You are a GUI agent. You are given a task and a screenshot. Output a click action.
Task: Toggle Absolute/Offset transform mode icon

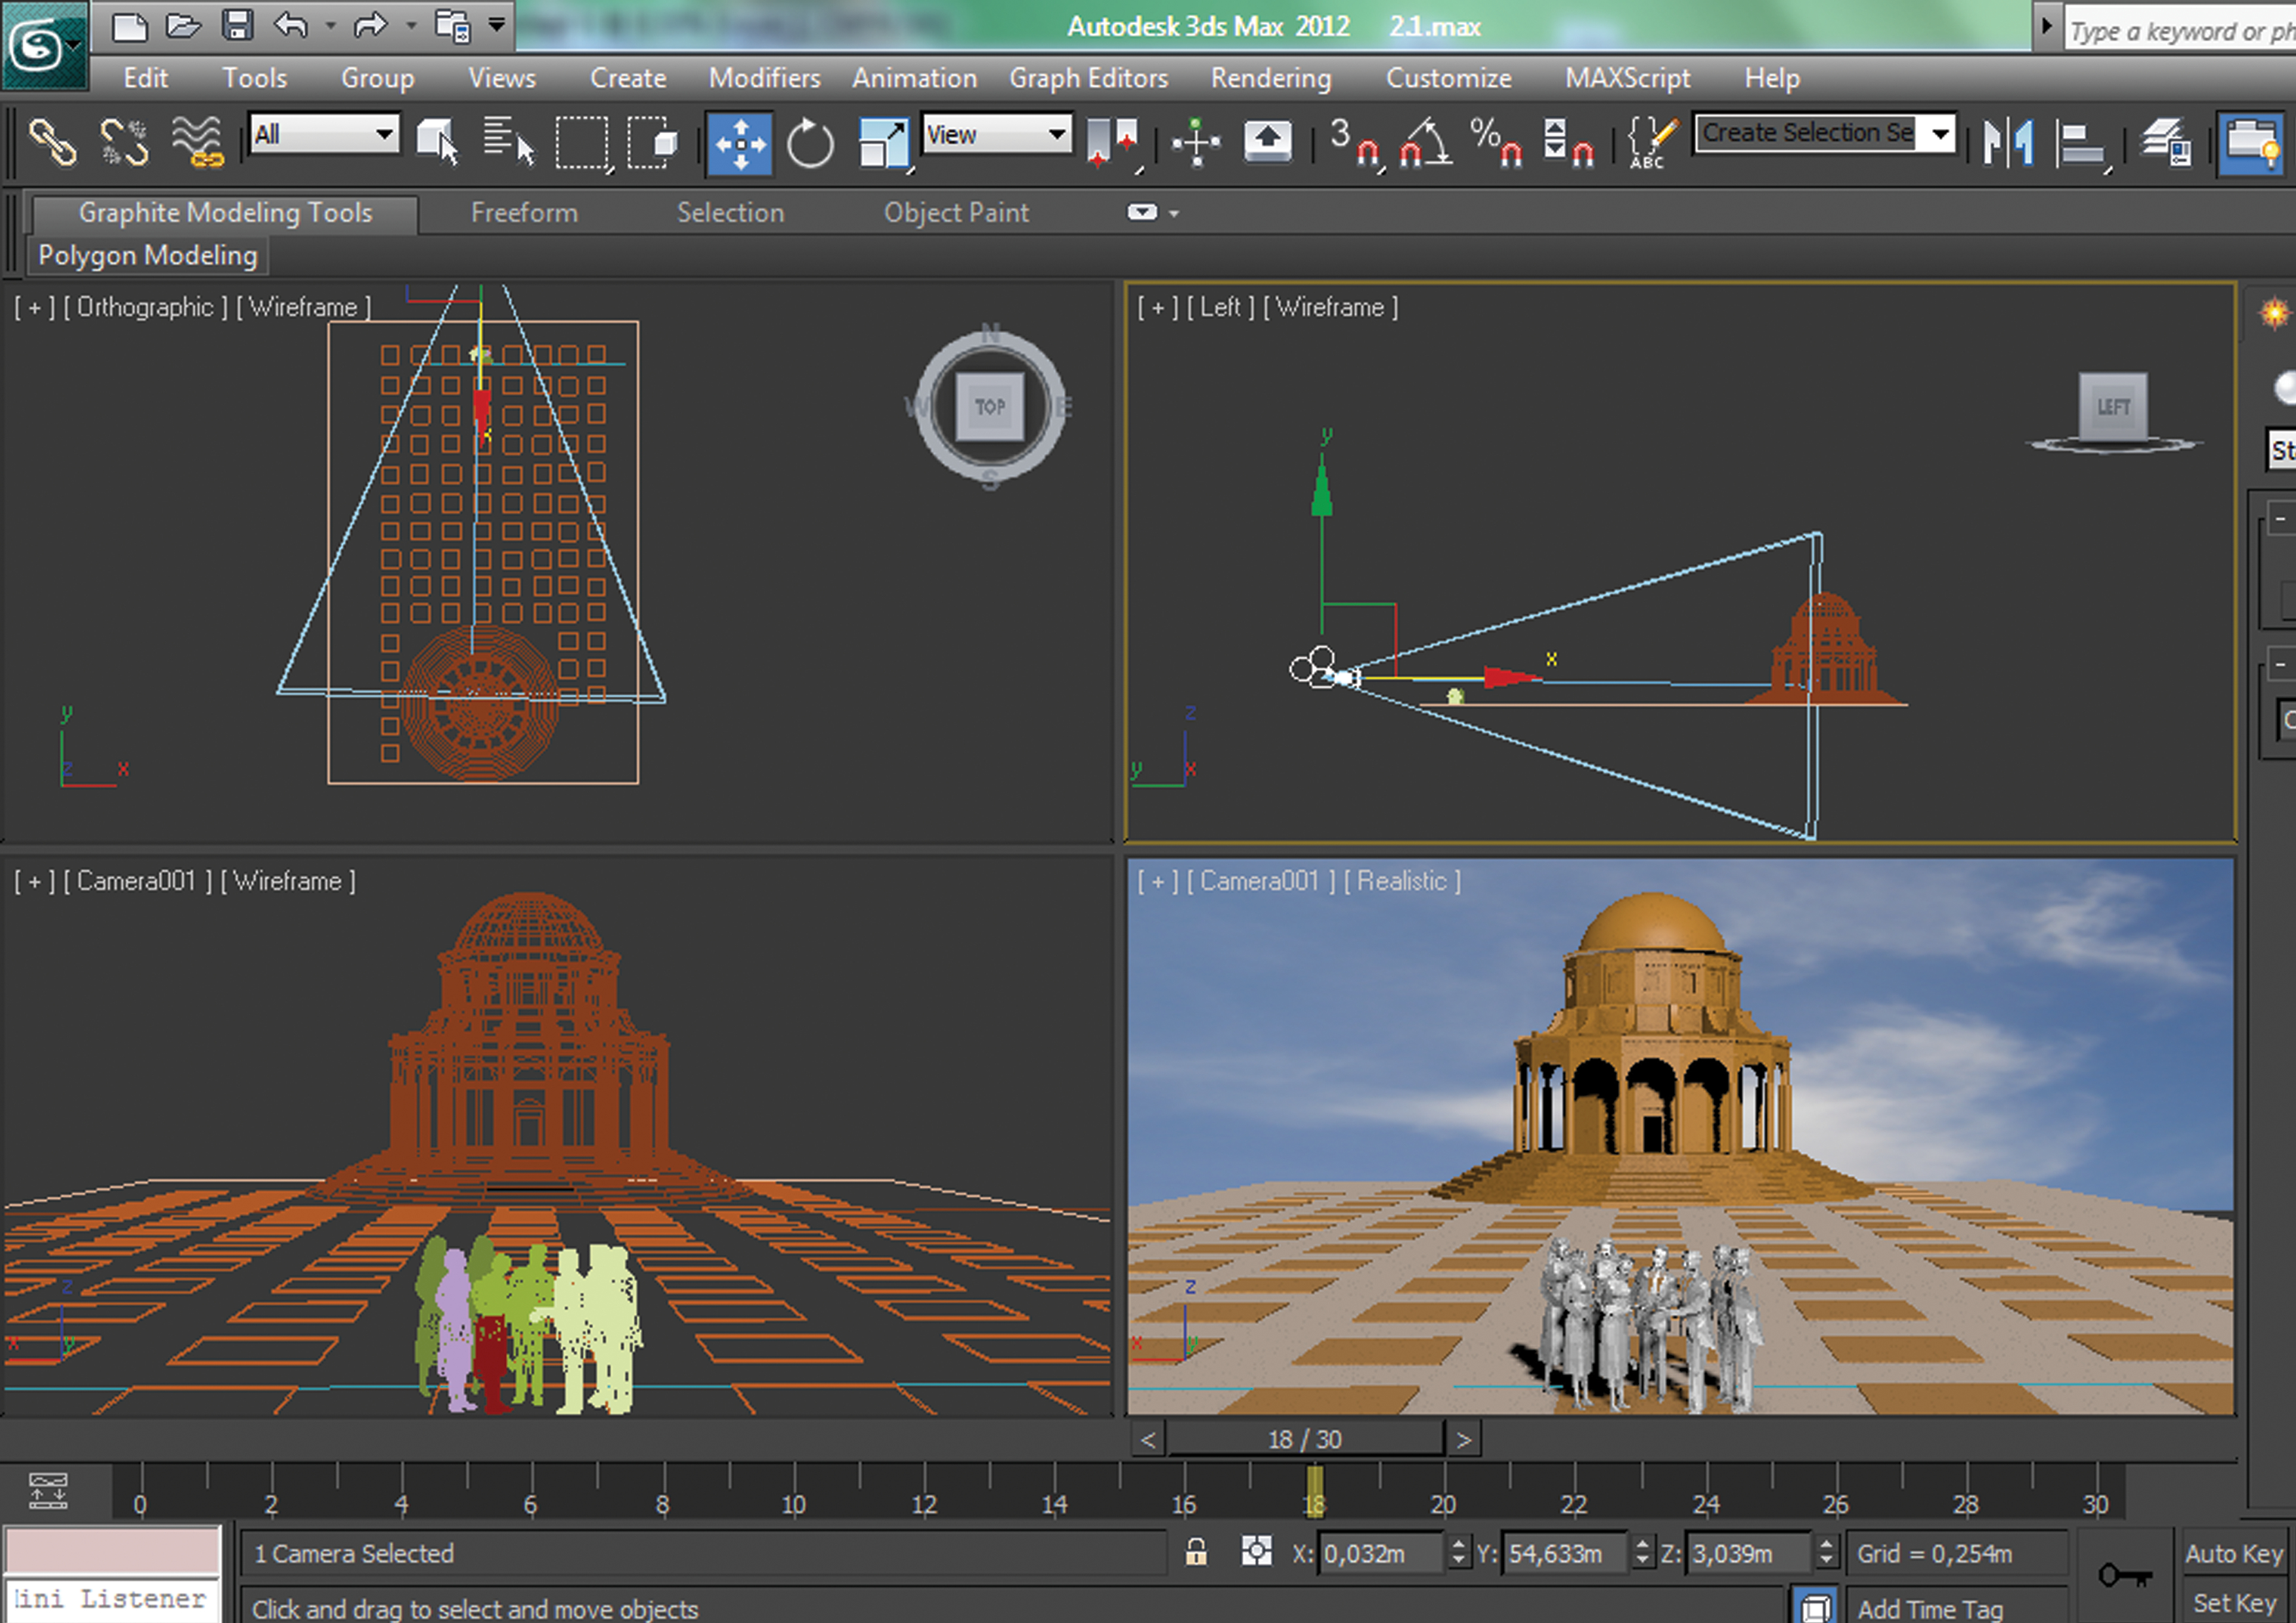(1257, 1552)
